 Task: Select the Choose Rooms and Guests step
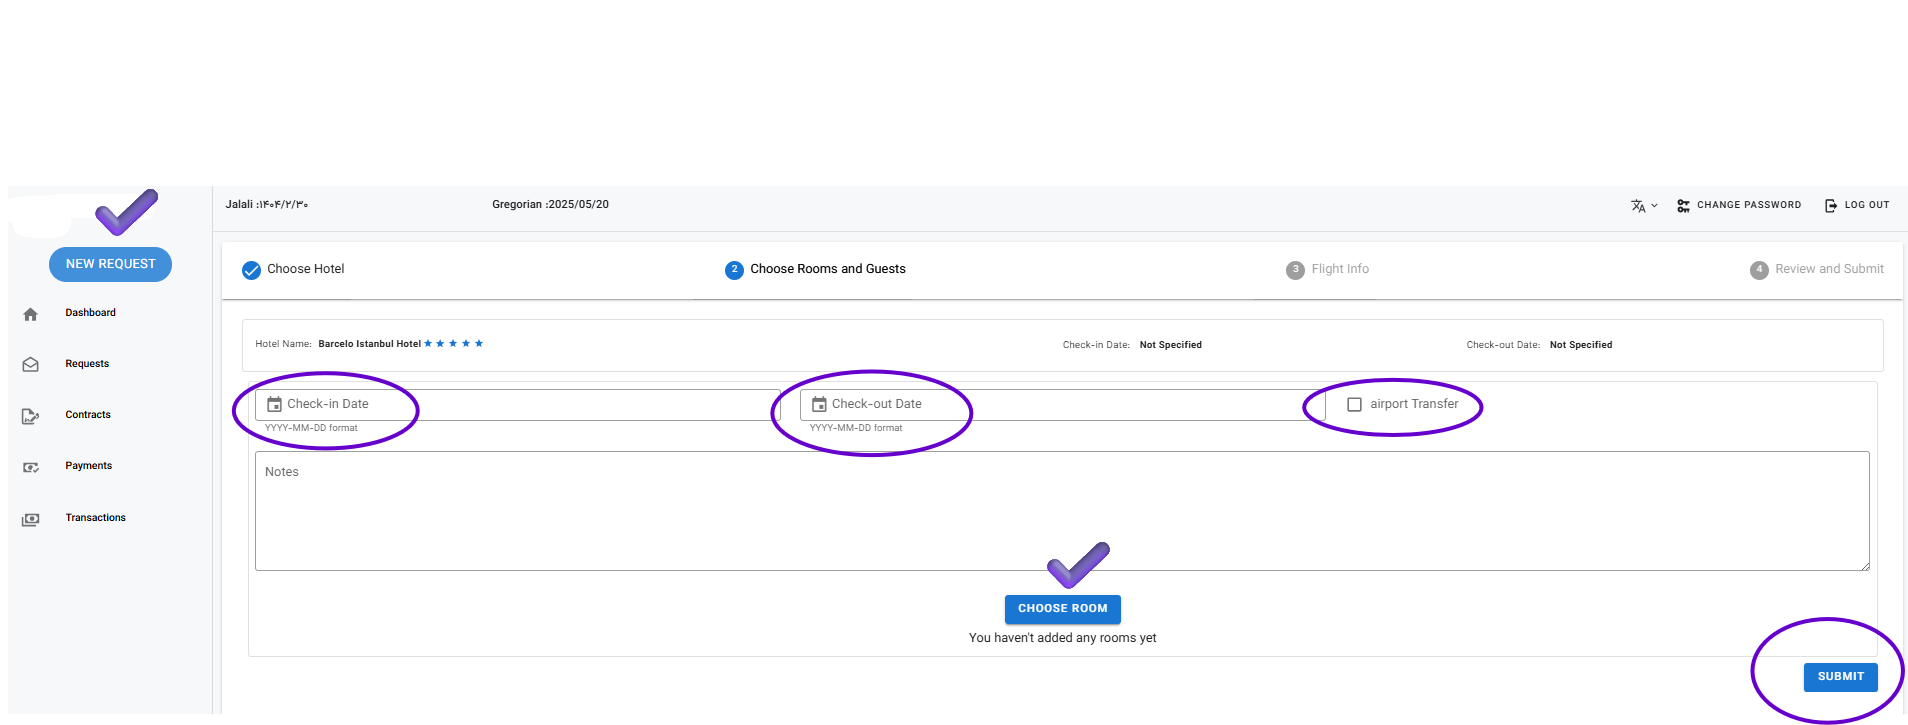pos(815,269)
